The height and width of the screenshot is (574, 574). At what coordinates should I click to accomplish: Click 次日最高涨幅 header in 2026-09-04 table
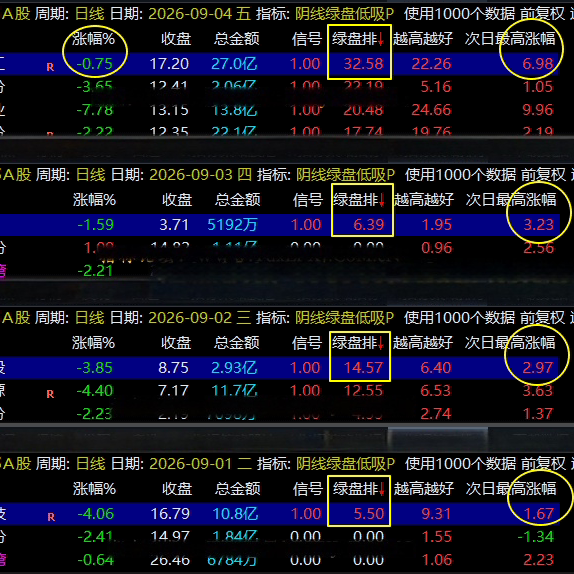click(x=510, y=39)
